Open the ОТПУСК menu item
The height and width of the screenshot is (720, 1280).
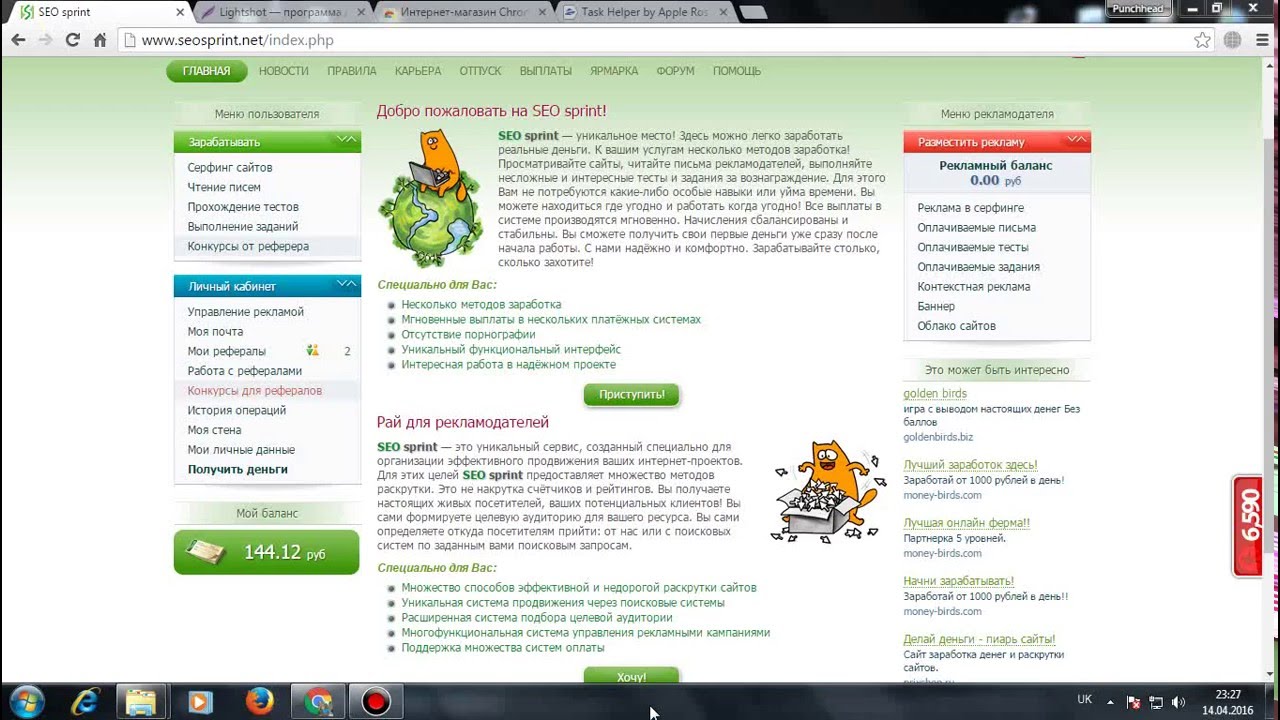click(x=480, y=71)
